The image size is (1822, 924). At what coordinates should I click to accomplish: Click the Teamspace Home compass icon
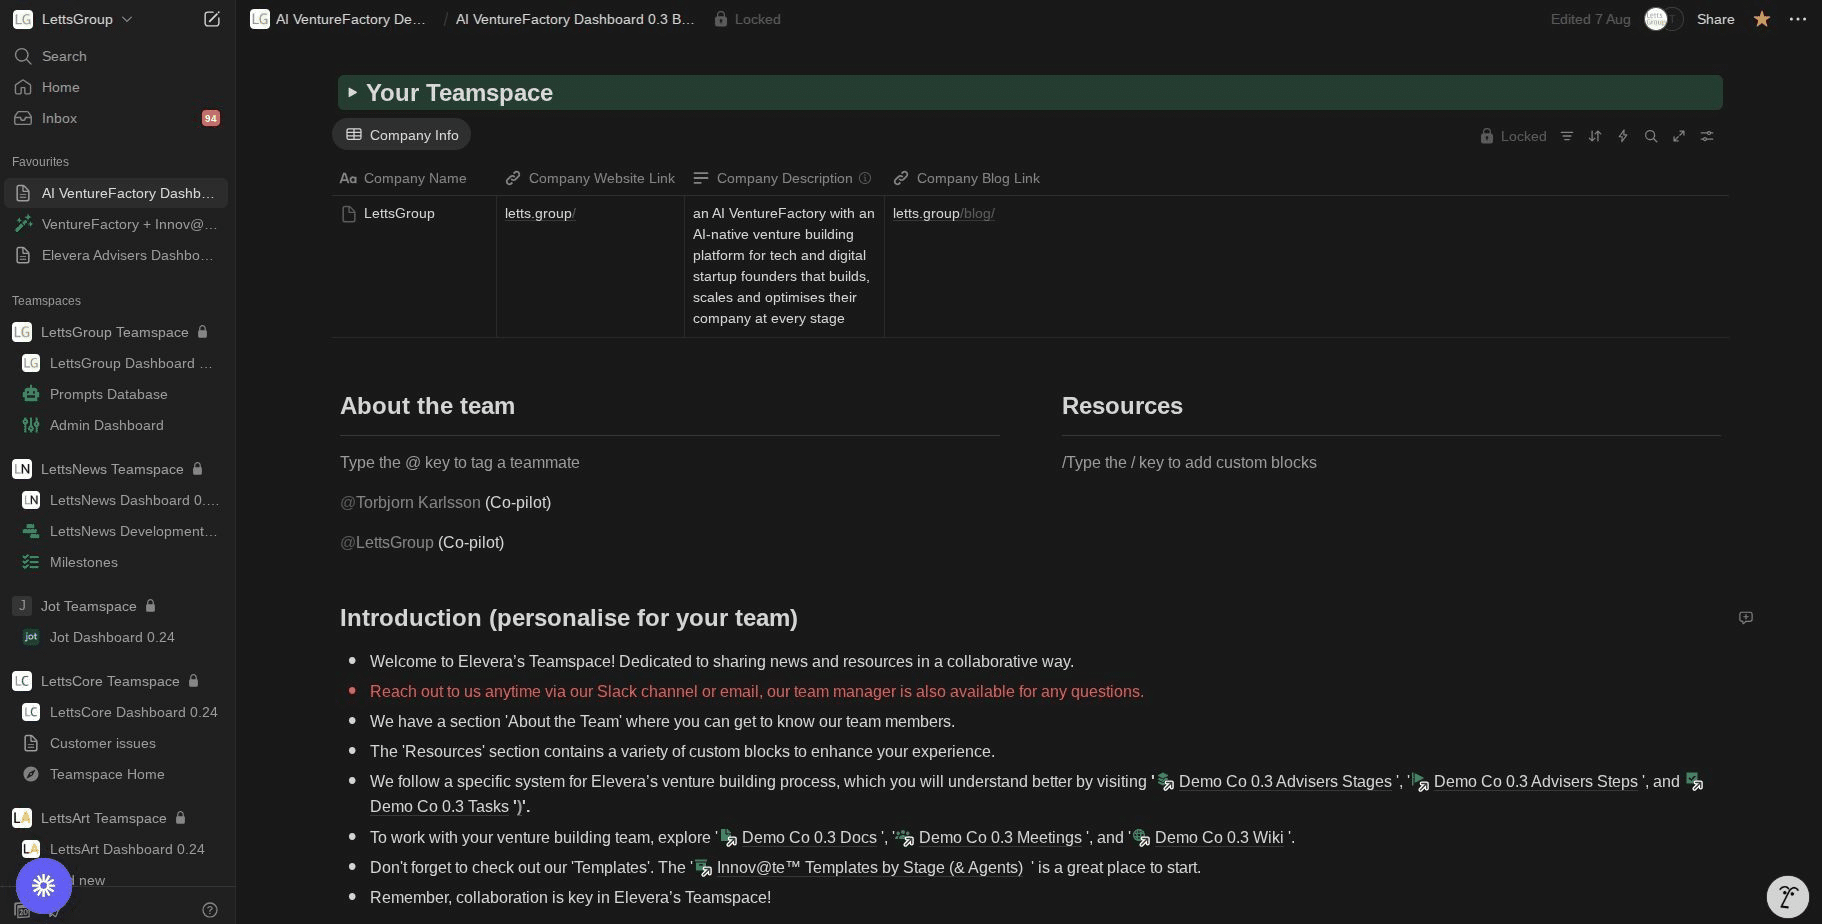tap(31, 774)
